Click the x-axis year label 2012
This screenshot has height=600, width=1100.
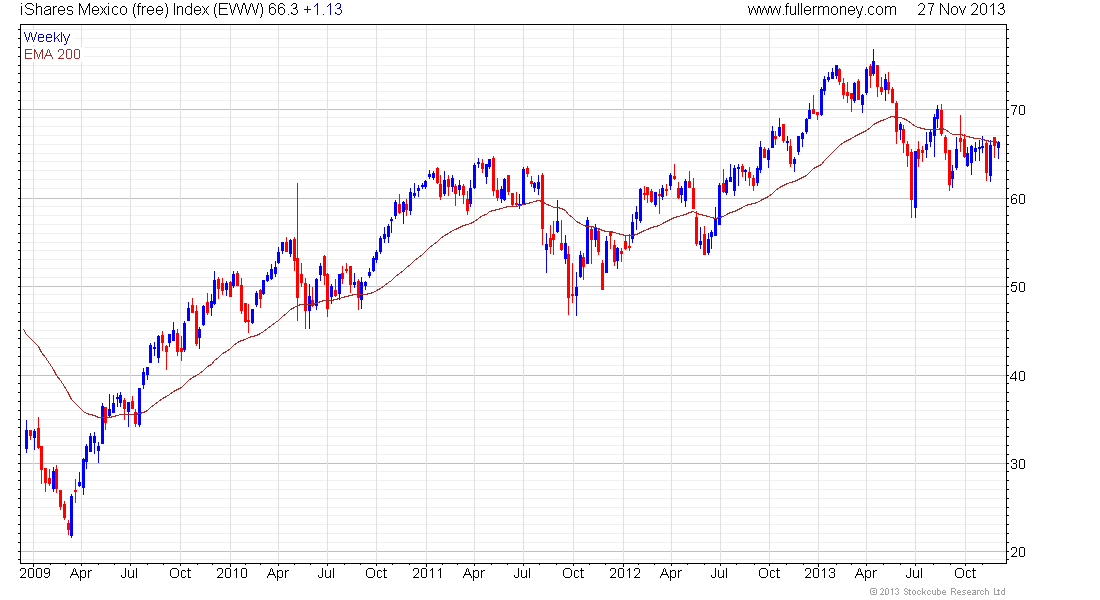(624, 573)
